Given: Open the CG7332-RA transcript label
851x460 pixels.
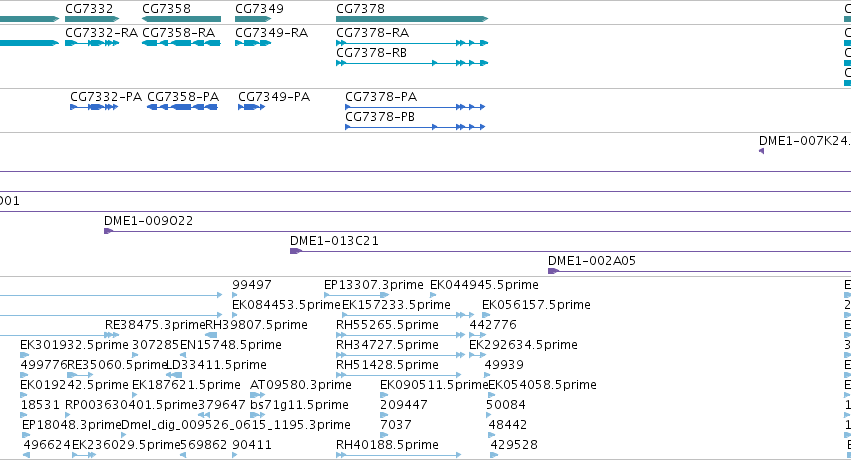Looking at the screenshot, I should click(101, 33).
